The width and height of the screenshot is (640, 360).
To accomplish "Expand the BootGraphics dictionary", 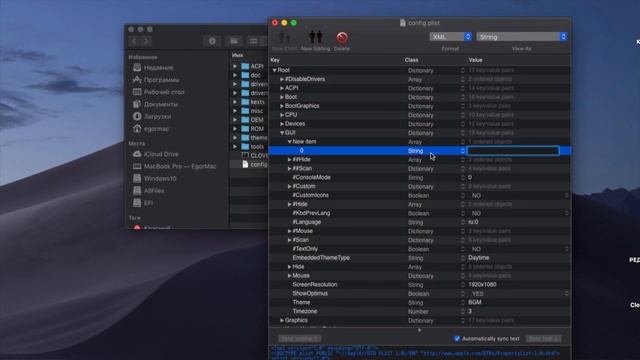I will (x=282, y=106).
